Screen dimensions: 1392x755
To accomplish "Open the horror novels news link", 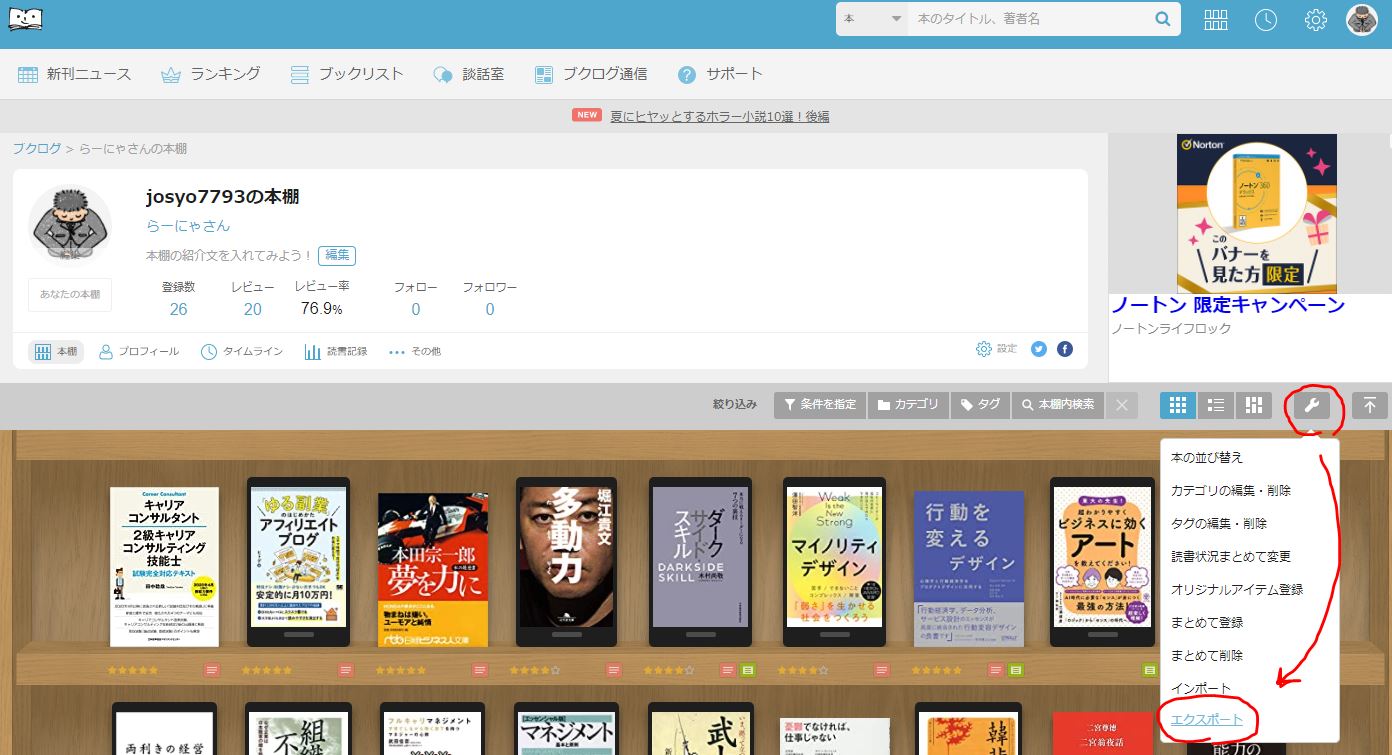I will tap(719, 116).
